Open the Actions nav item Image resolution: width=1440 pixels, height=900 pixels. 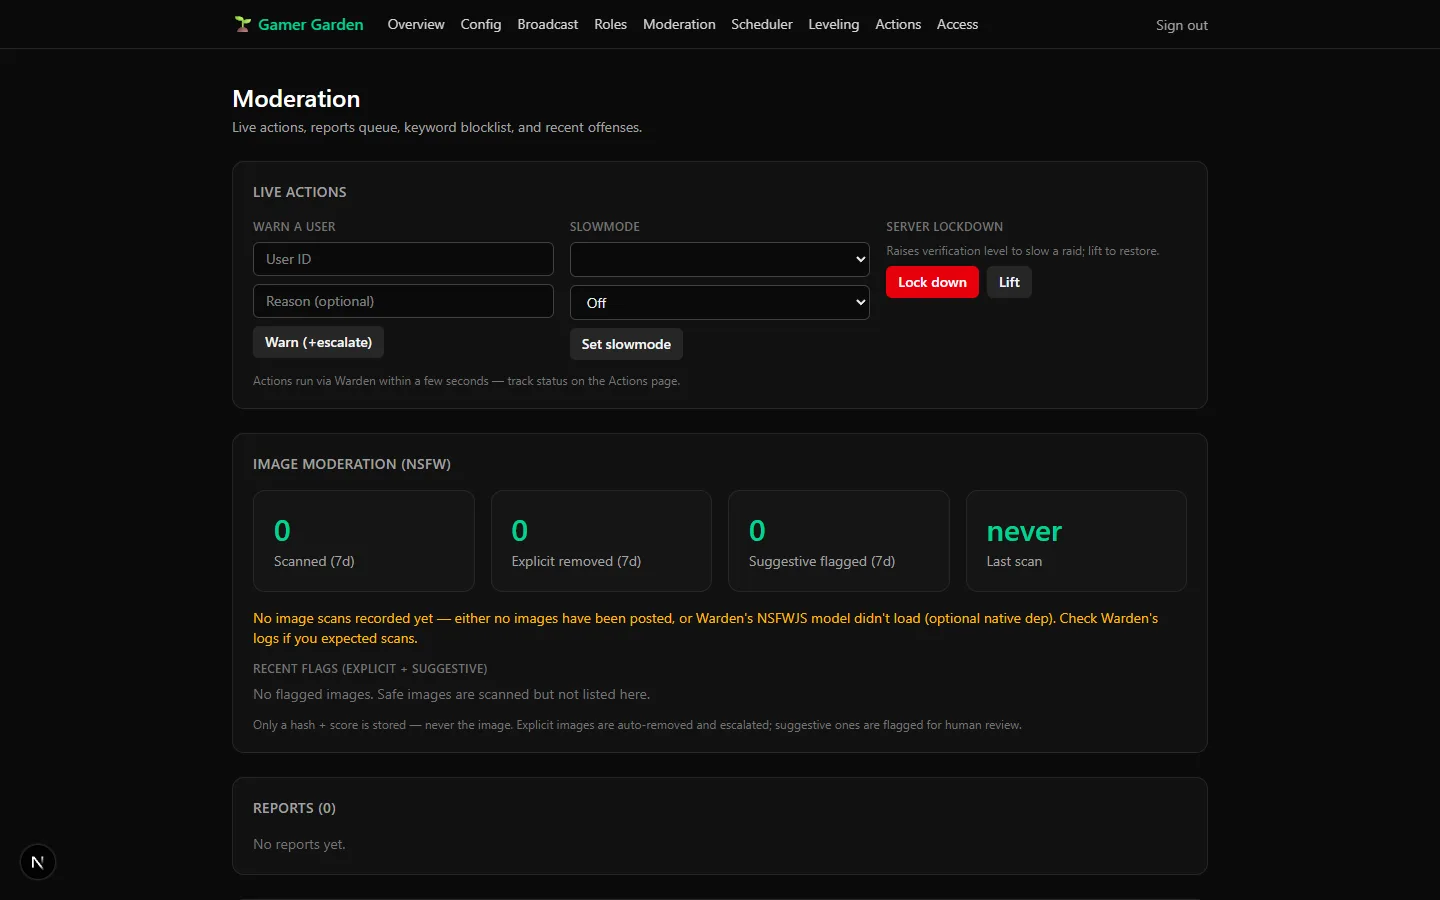(x=898, y=24)
